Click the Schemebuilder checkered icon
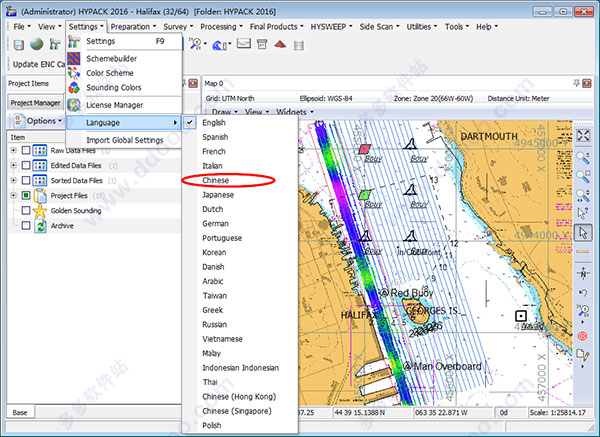600x437 pixels. [74, 59]
